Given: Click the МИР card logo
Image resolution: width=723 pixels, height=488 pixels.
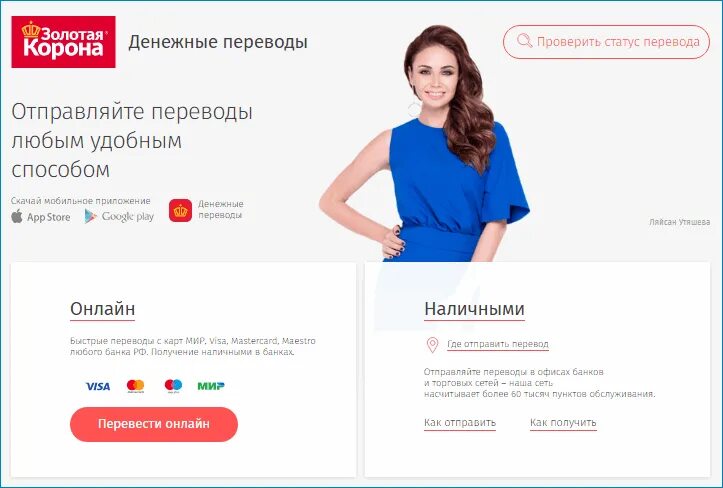Looking at the screenshot, I should 211,386.
